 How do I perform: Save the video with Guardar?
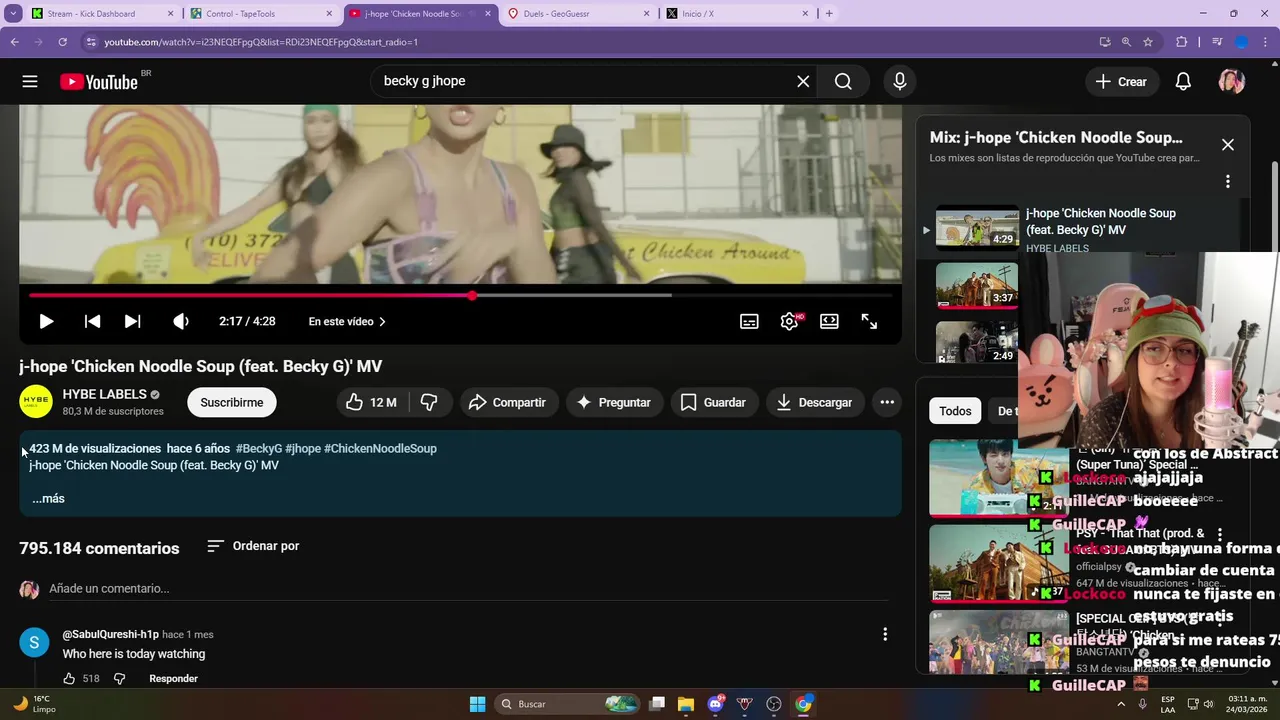[x=714, y=402]
